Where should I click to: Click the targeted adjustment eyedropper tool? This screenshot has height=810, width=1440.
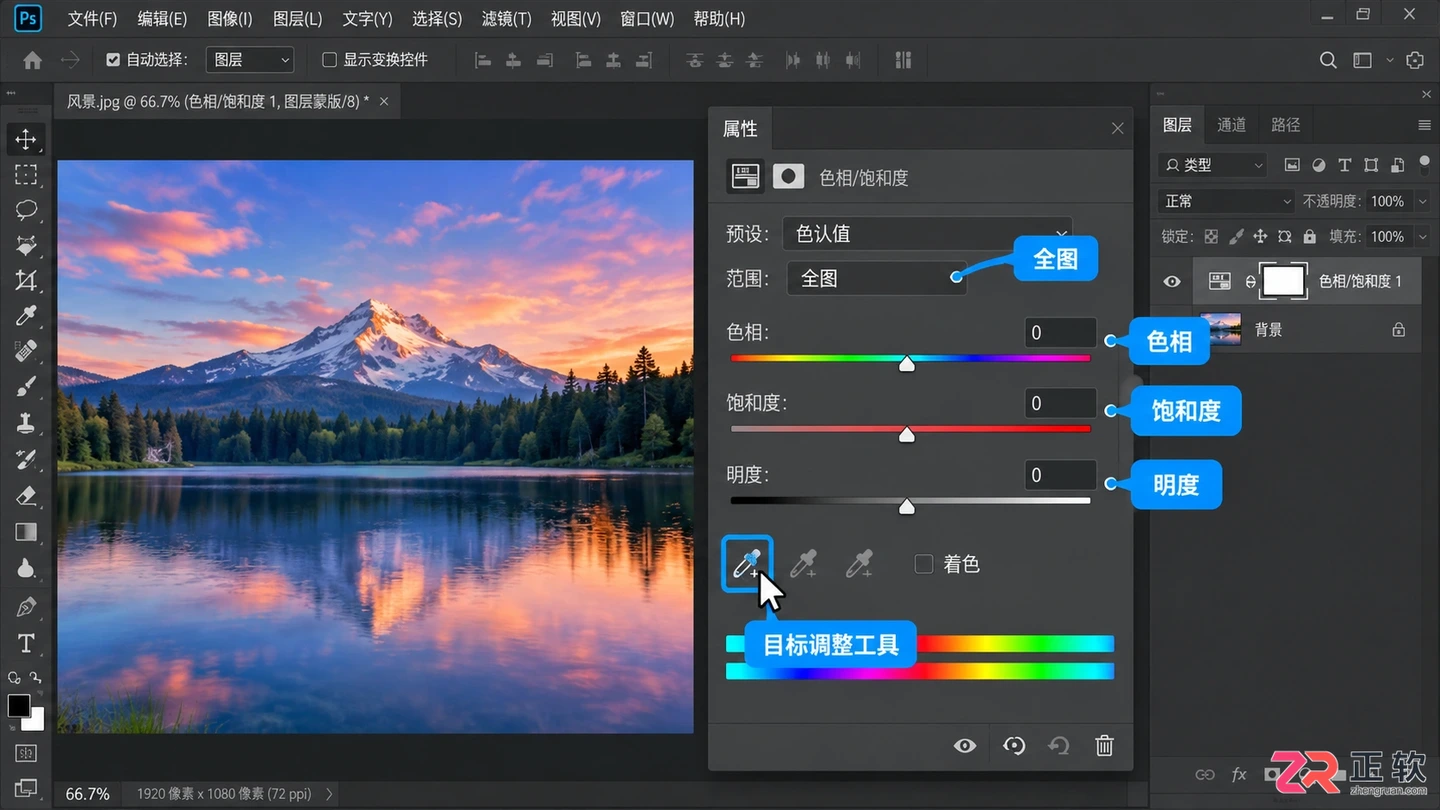tap(747, 564)
